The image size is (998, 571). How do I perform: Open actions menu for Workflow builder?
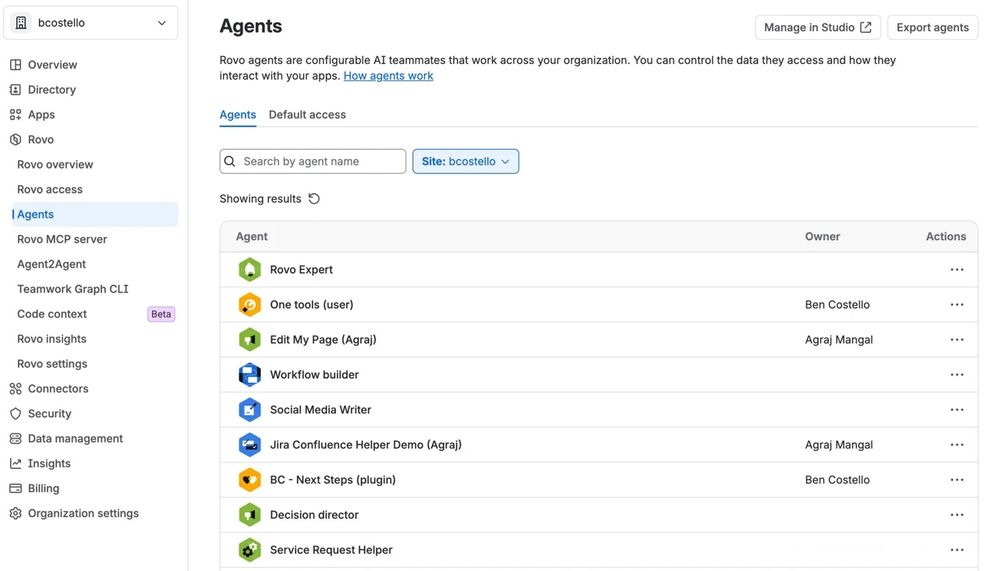pos(957,374)
